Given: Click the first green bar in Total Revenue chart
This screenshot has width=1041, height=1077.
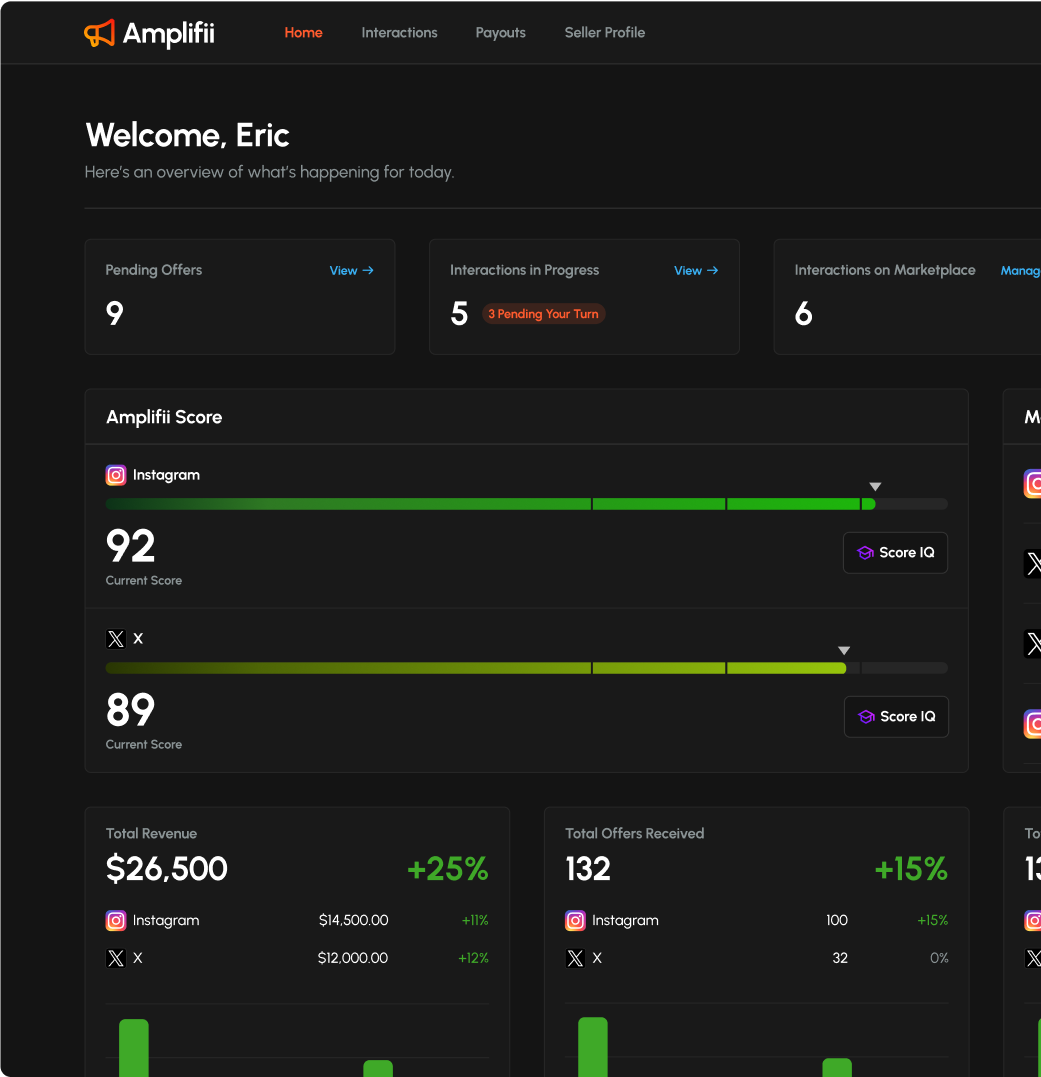Looking at the screenshot, I should tap(134, 1047).
